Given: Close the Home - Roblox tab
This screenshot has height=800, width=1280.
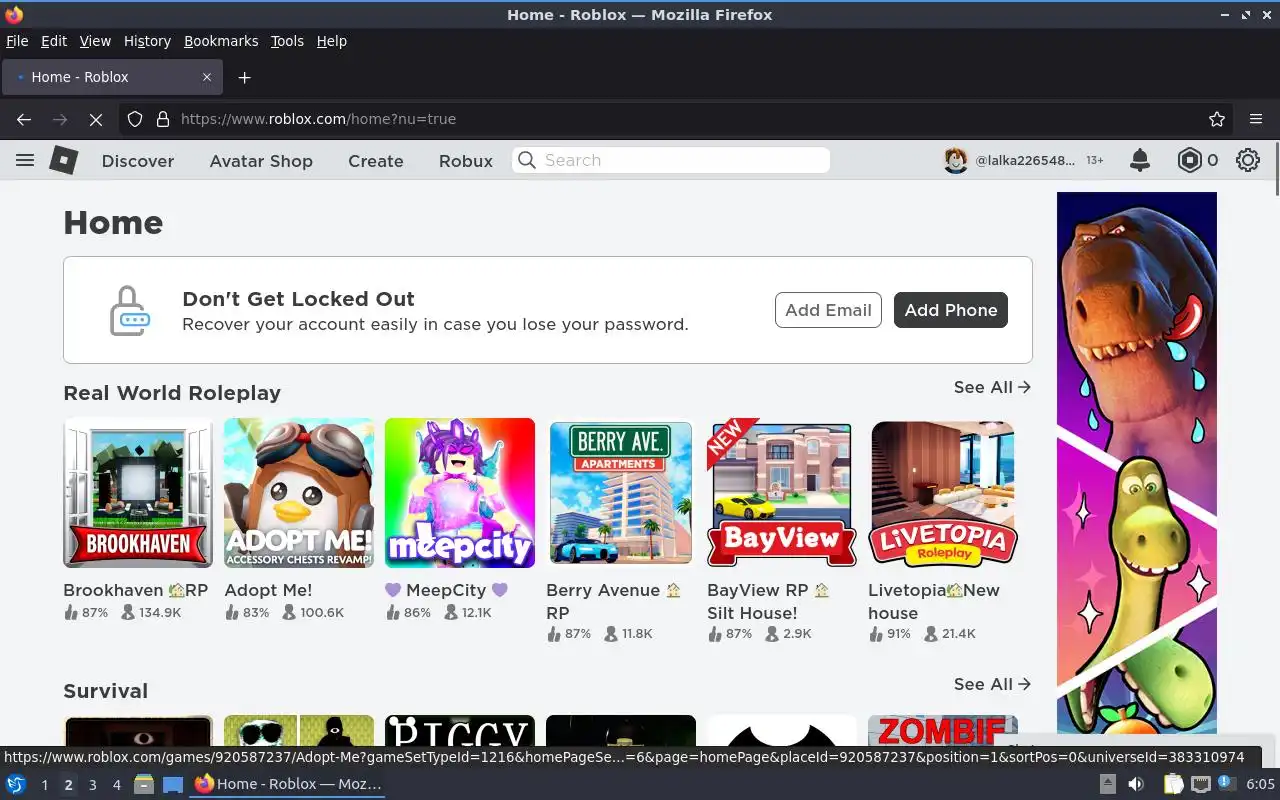Looking at the screenshot, I should [207, 77].
